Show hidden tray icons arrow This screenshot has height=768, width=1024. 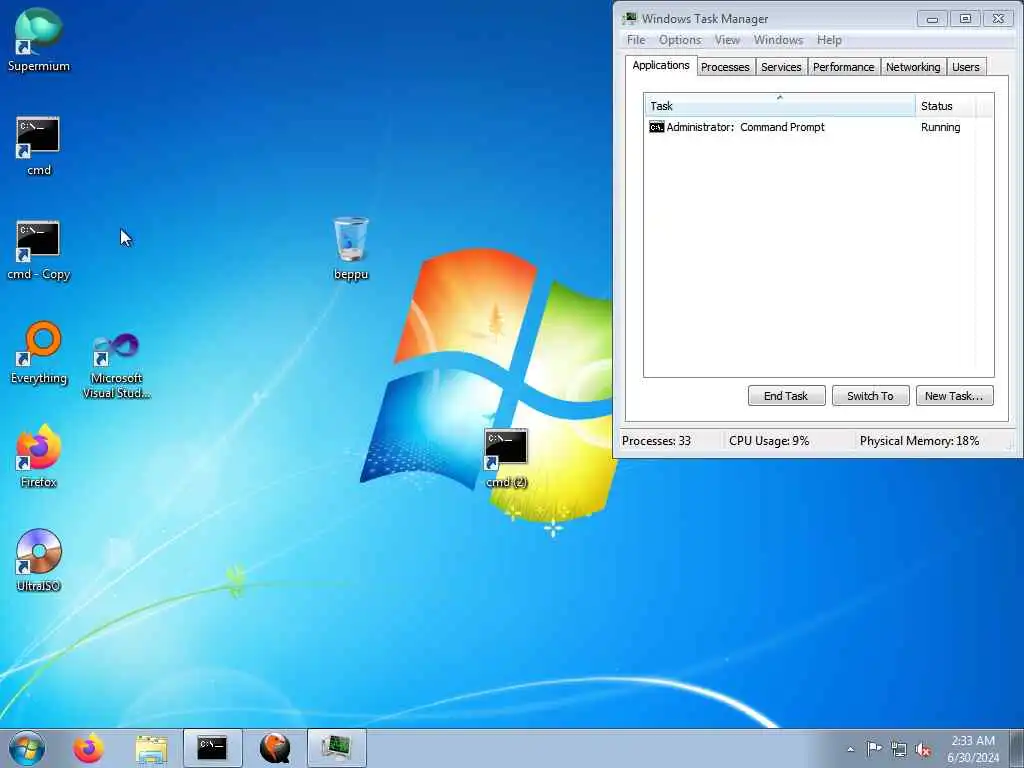tap(850, 749)
